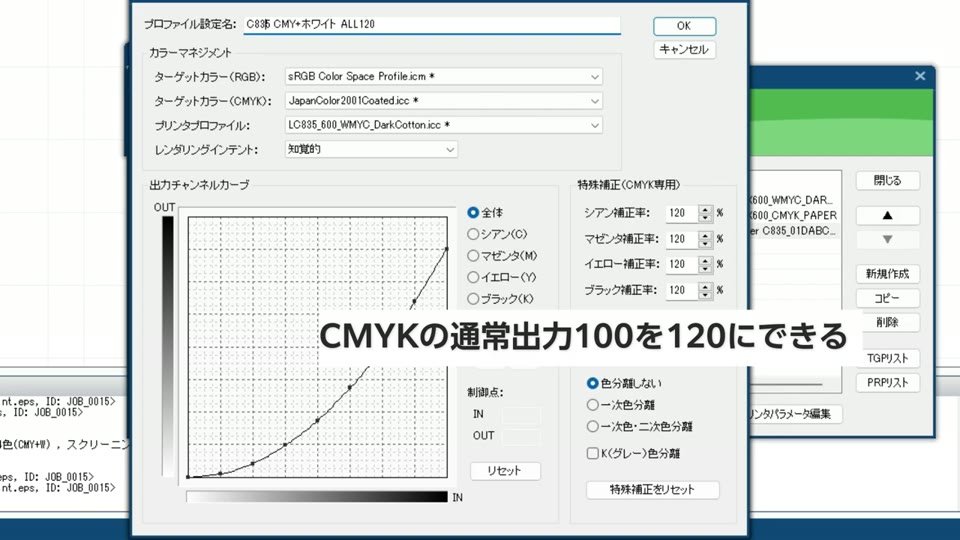Increase マゼンタ補正率 with up arrow
Image resolution: width=960 pixels, height=540 pixels.
pos(705,234)
